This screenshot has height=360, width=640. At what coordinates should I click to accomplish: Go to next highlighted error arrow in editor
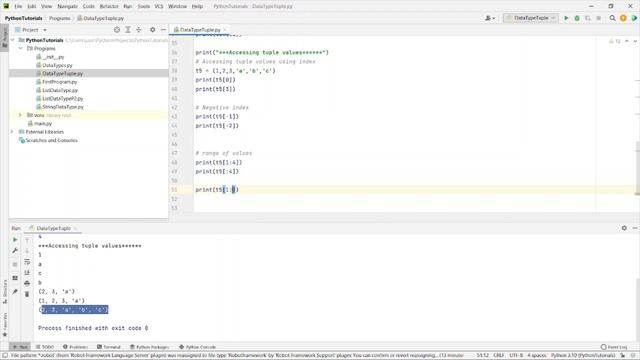[635, 41]
